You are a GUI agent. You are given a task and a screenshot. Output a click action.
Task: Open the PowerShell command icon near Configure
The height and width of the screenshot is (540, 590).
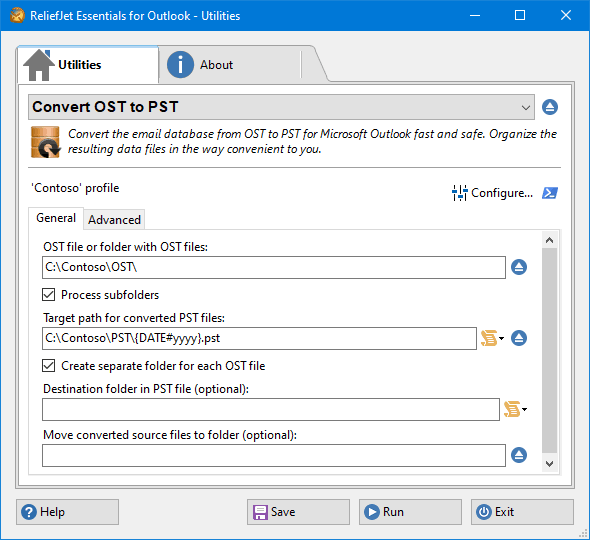(550, 193)
